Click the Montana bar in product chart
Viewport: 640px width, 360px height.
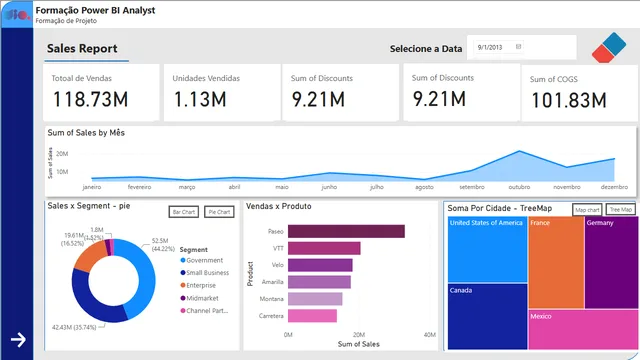coord(315,299)
